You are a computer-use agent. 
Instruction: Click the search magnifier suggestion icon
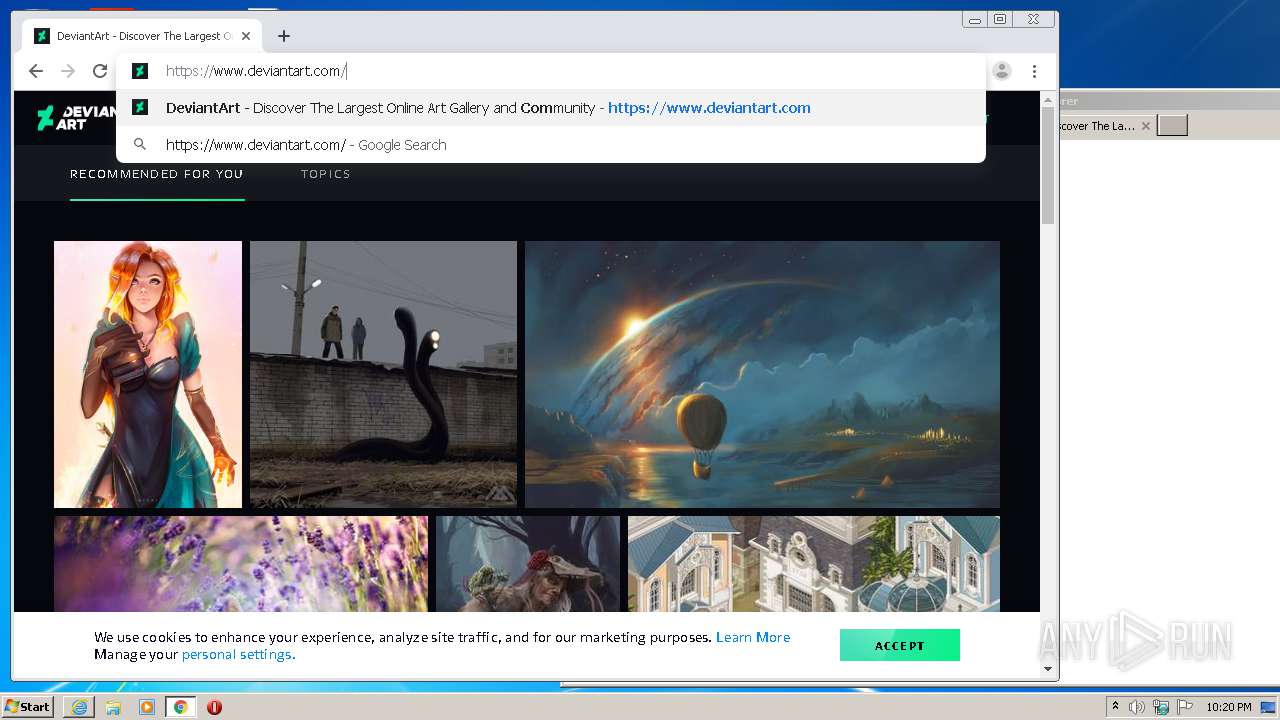pos(141,144)
